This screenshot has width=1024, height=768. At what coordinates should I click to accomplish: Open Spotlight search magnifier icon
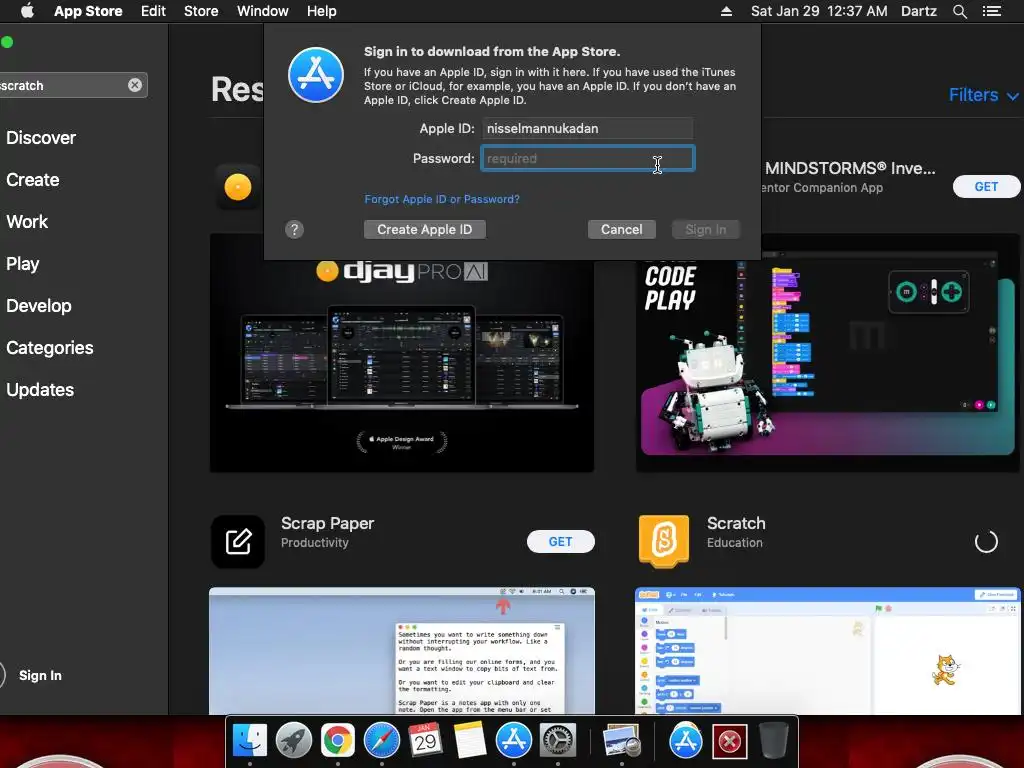pyautogui.click(x=960, y=11)
